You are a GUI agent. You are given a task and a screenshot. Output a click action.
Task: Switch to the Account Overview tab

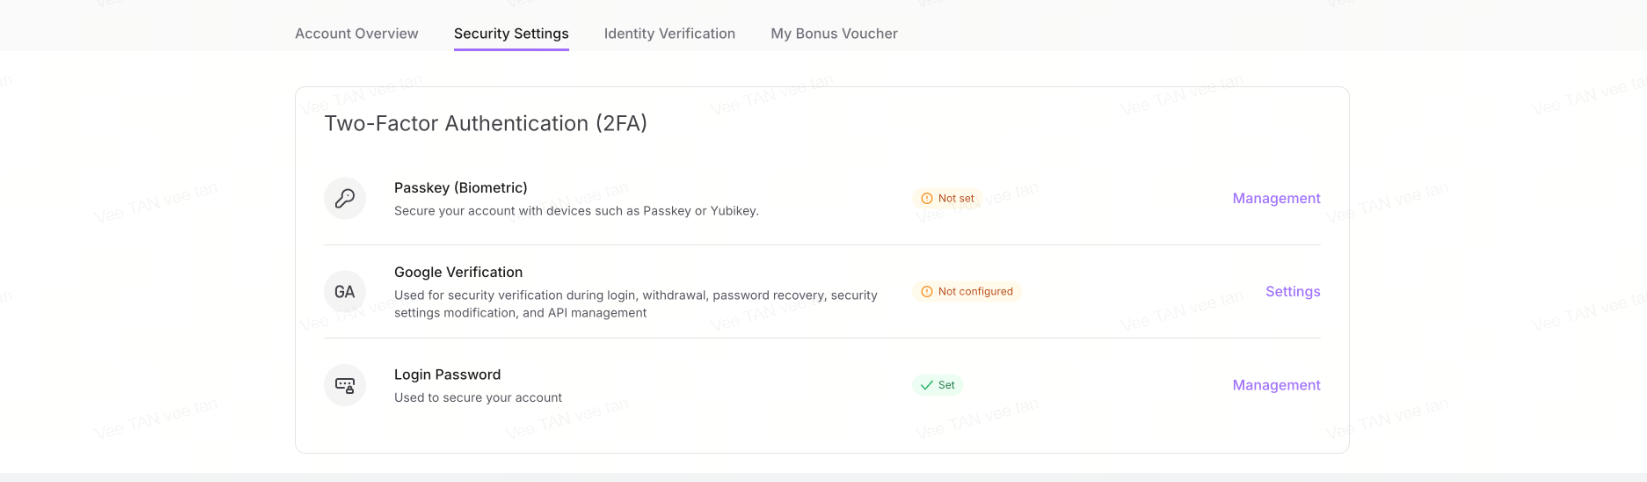coord(356,33)
